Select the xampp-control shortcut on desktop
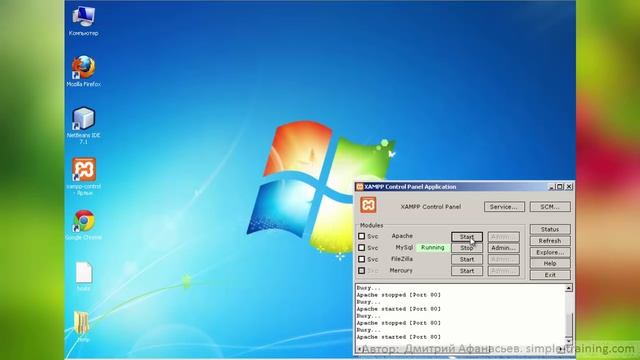This screenshot has width=640, height=360. (x=84, y=176)
